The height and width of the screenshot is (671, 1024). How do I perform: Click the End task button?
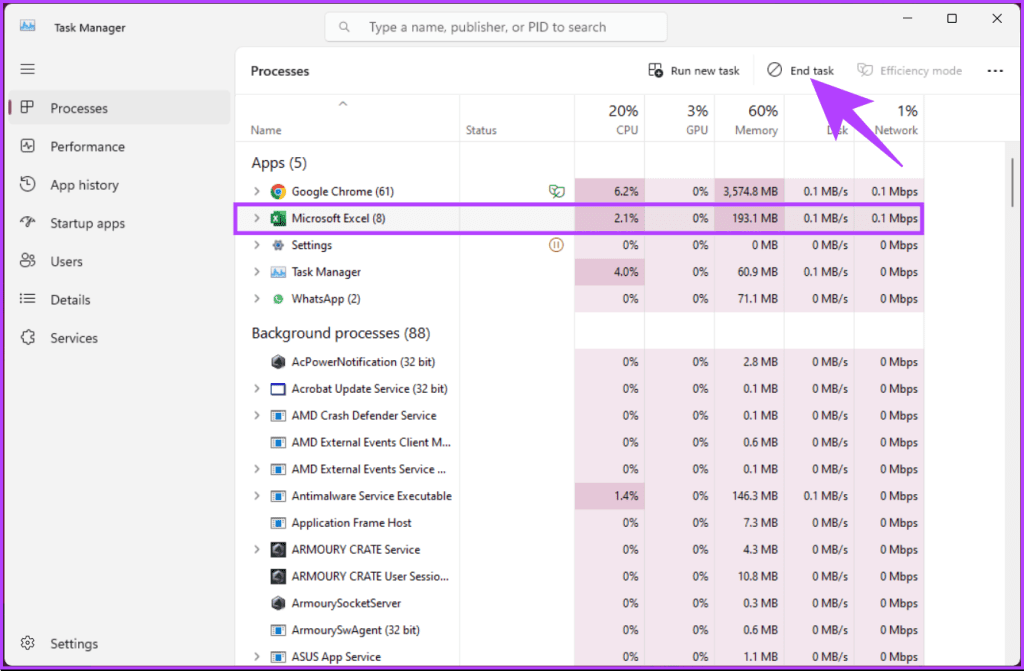(801, 71)
